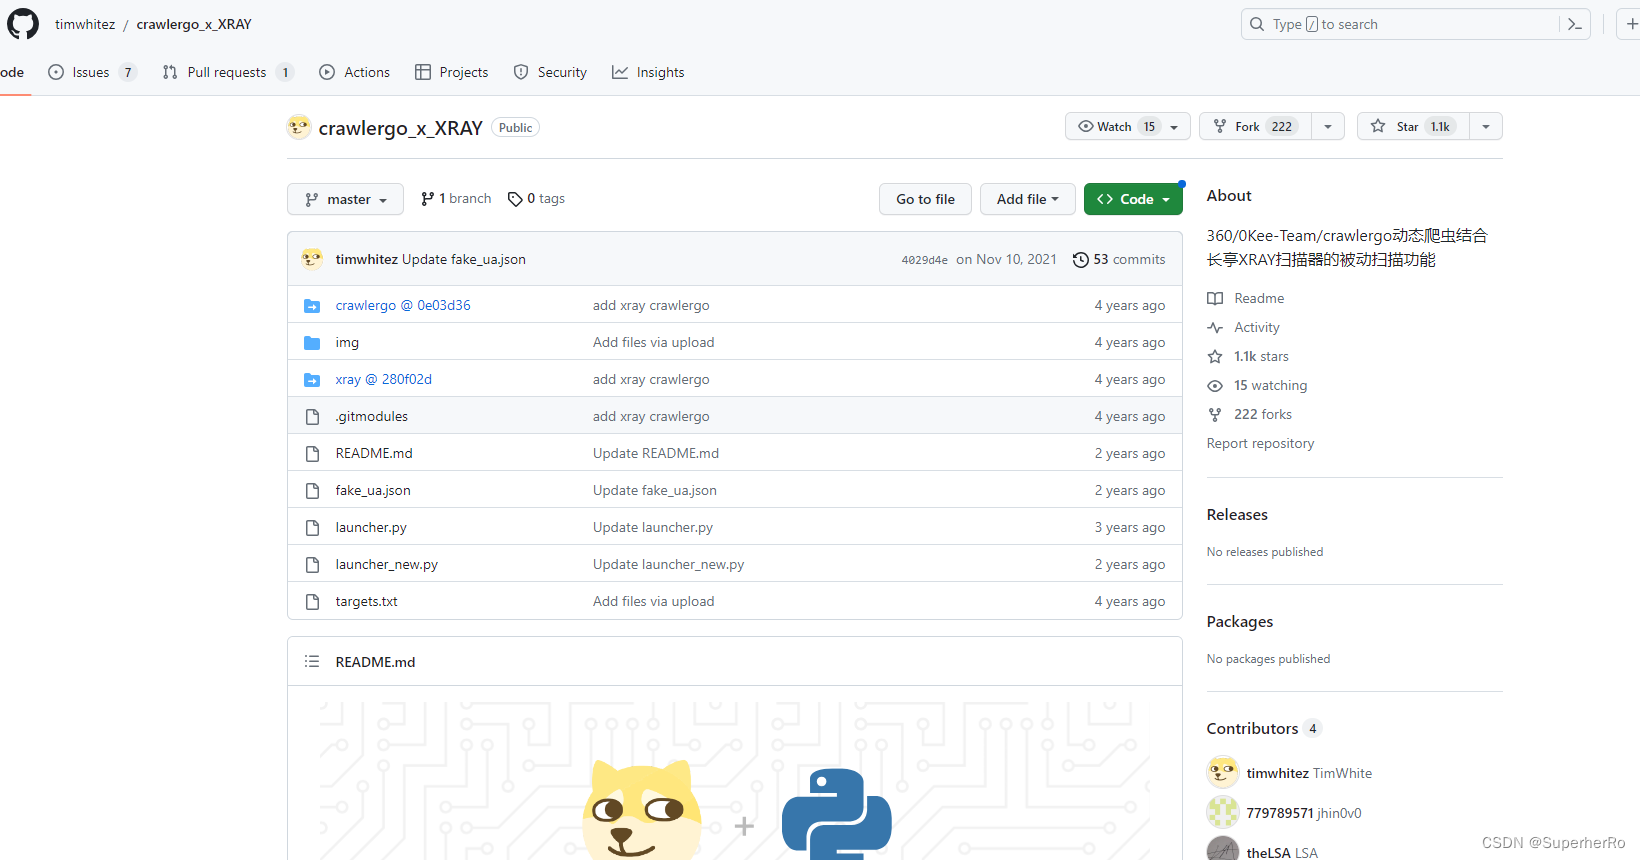Open the Issues tab
Viewport: 1640px width, 860px height.
(x=92, y=72)
